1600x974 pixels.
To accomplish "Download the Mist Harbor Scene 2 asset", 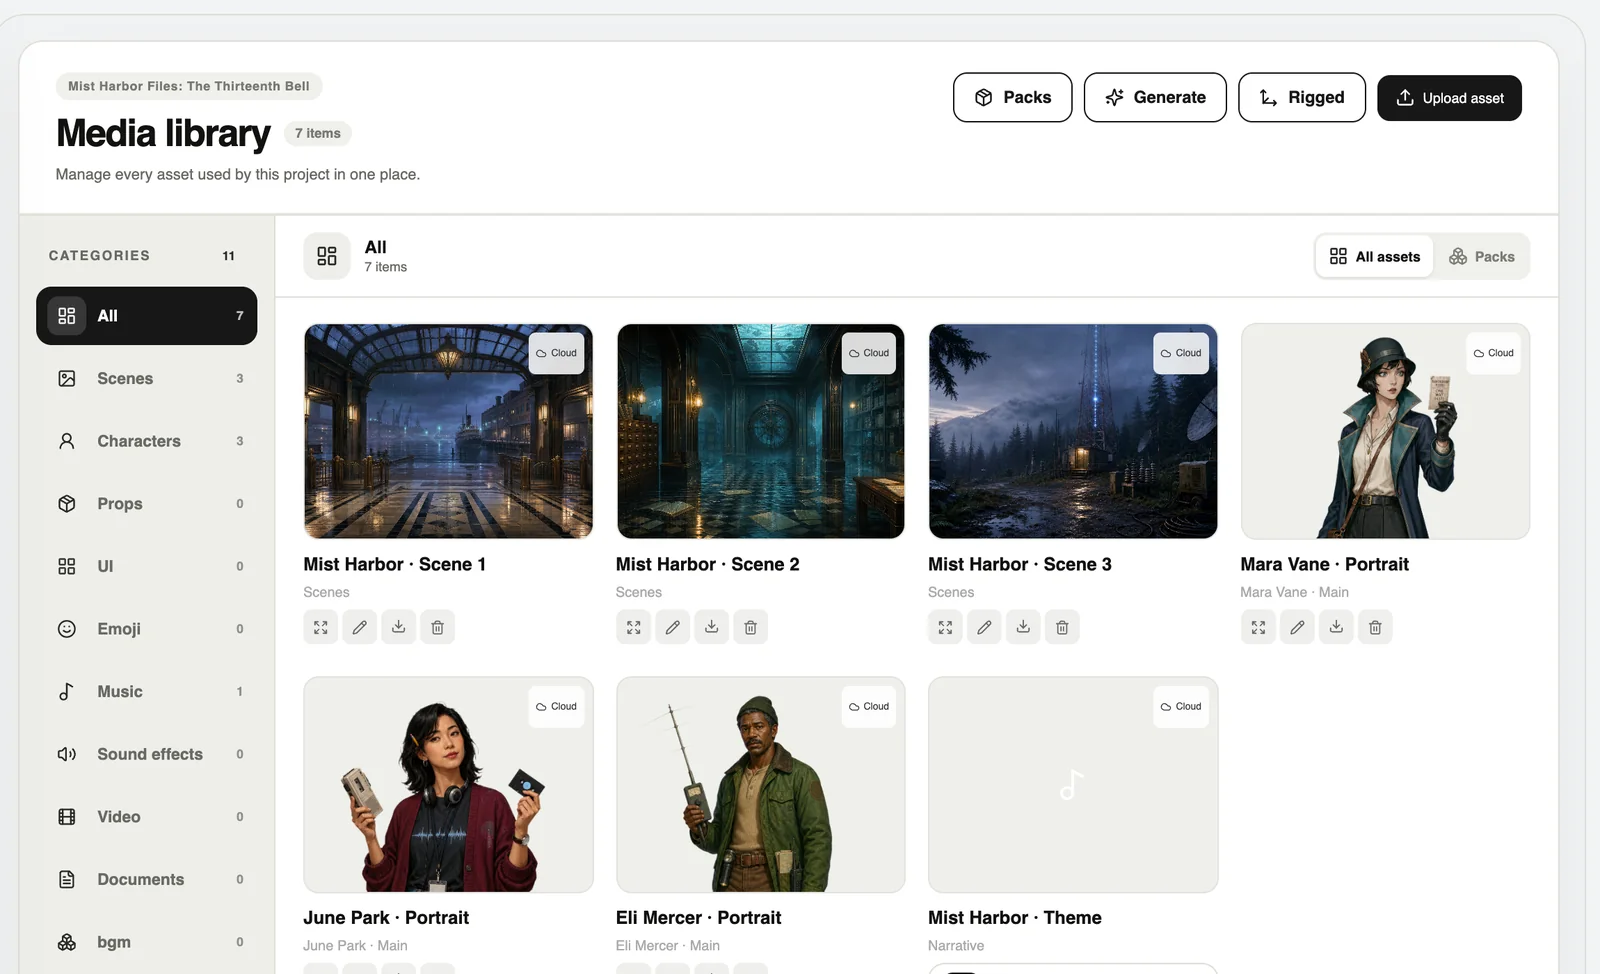I will tap(711, 627).
